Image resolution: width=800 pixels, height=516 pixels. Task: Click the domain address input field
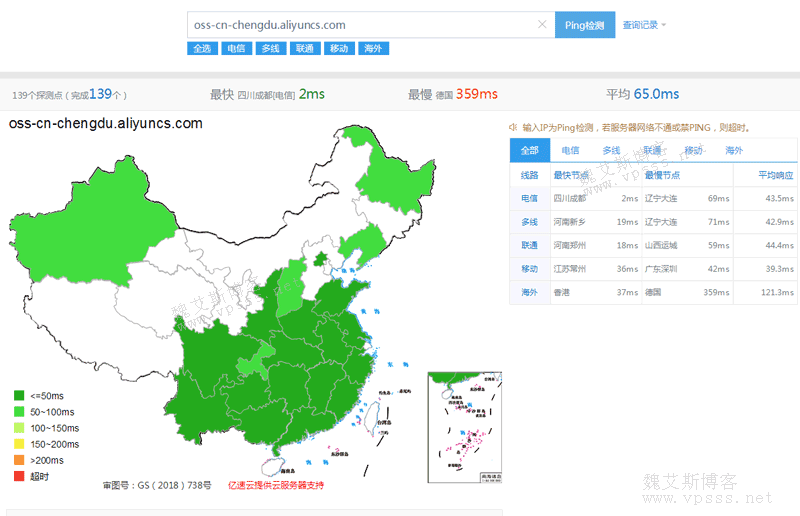pyautogui.click(x=360, y=25)
